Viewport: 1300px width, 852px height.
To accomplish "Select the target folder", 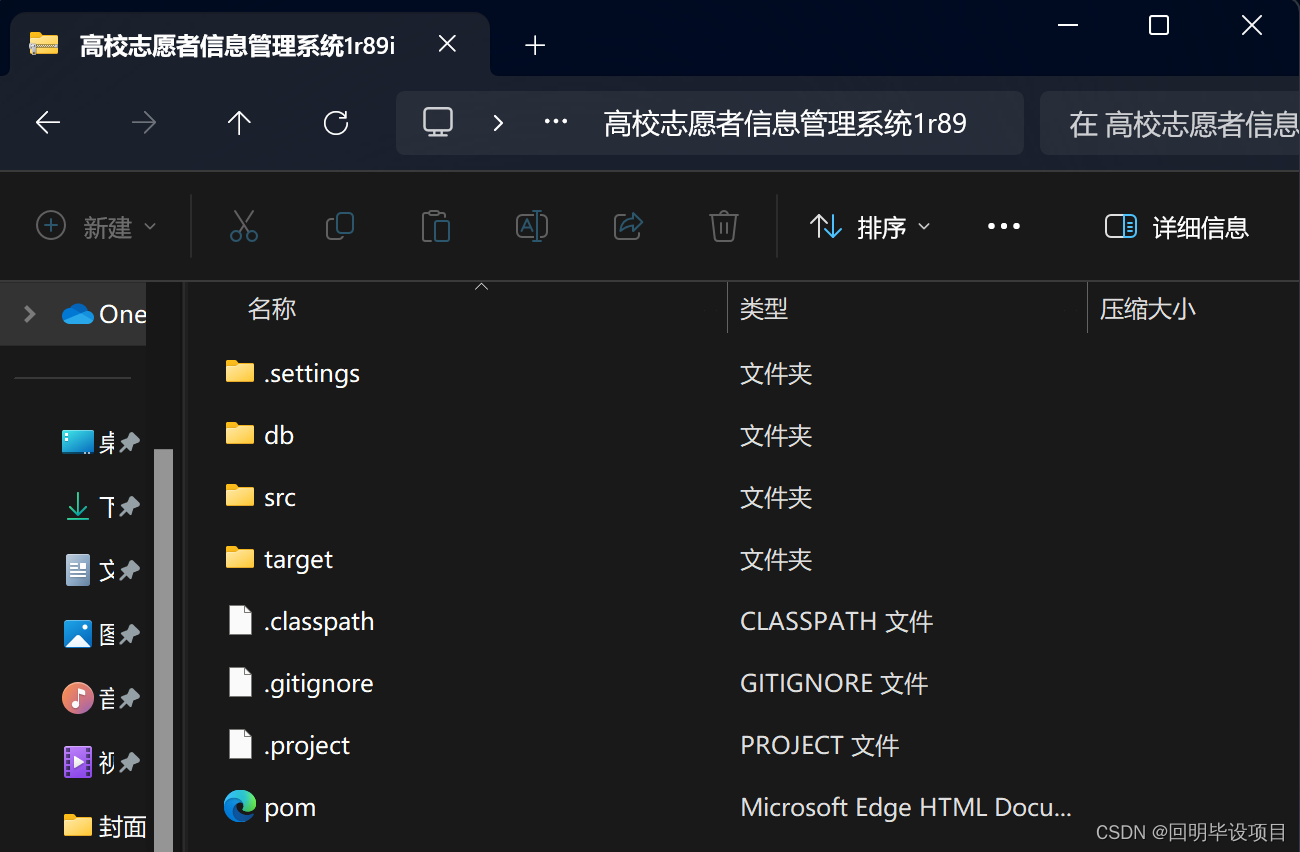I will [279, 559].
